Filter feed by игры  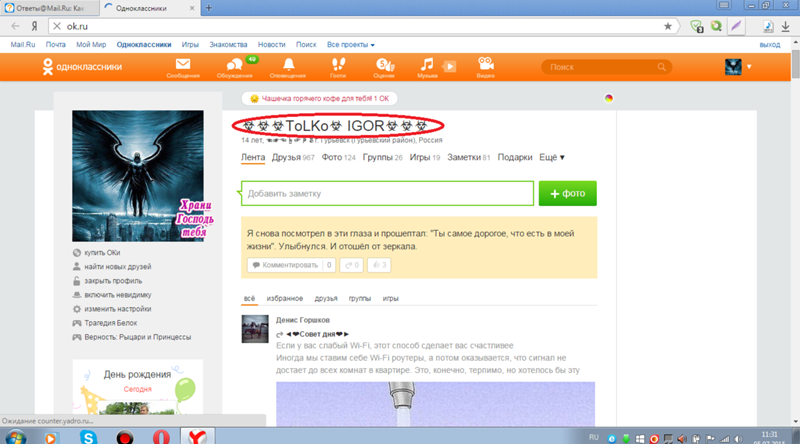click(390, 299)
